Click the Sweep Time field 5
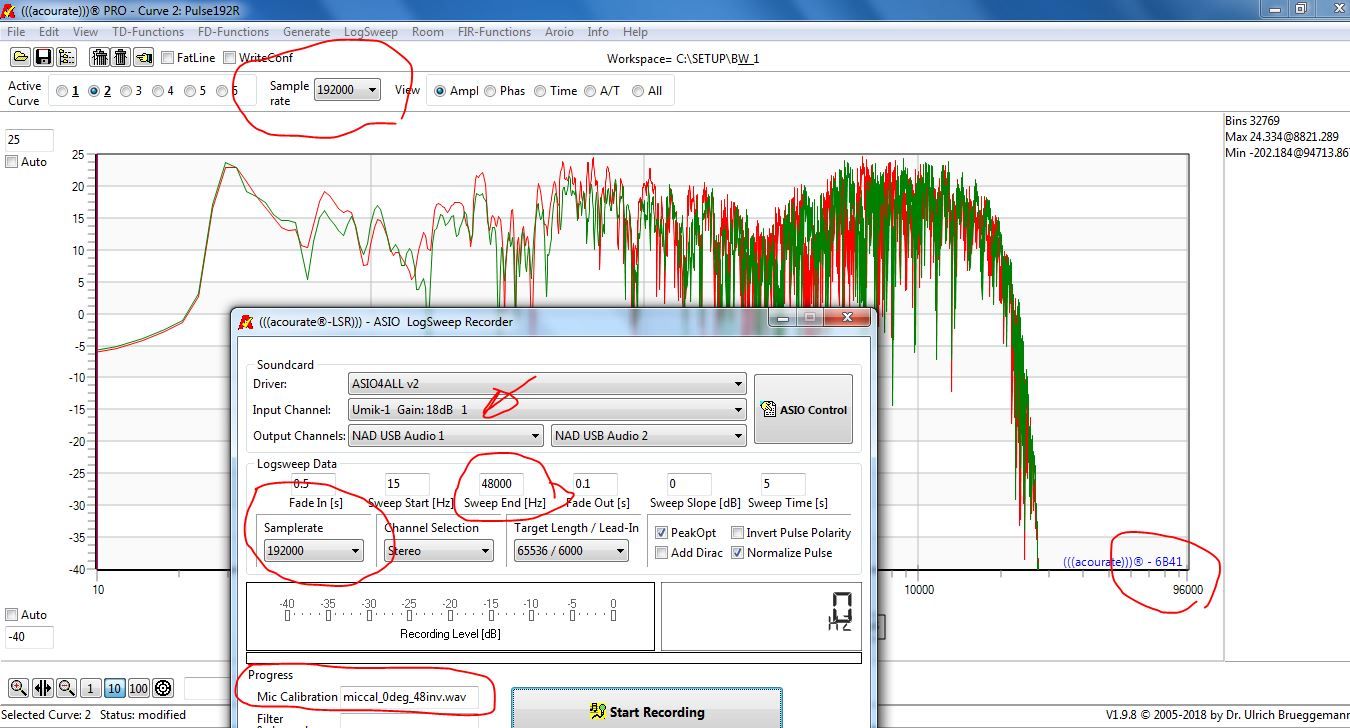Viewport: 1350px width, 728px height. pos(783,484)
